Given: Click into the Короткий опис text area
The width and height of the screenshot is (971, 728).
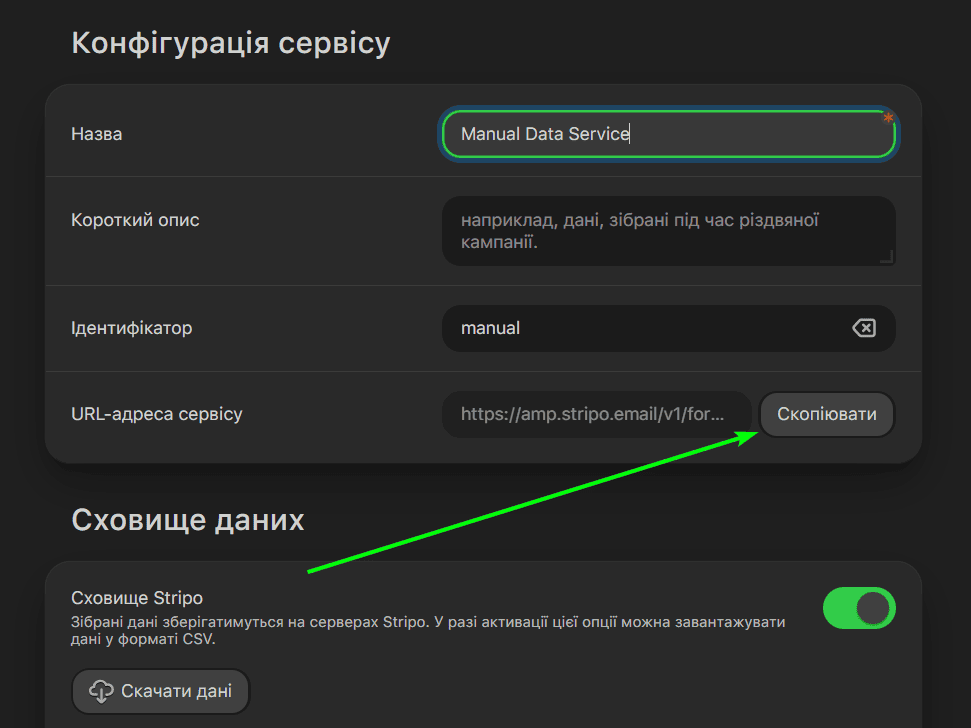Looking at the screenshot, I should [x=667, y=231].
